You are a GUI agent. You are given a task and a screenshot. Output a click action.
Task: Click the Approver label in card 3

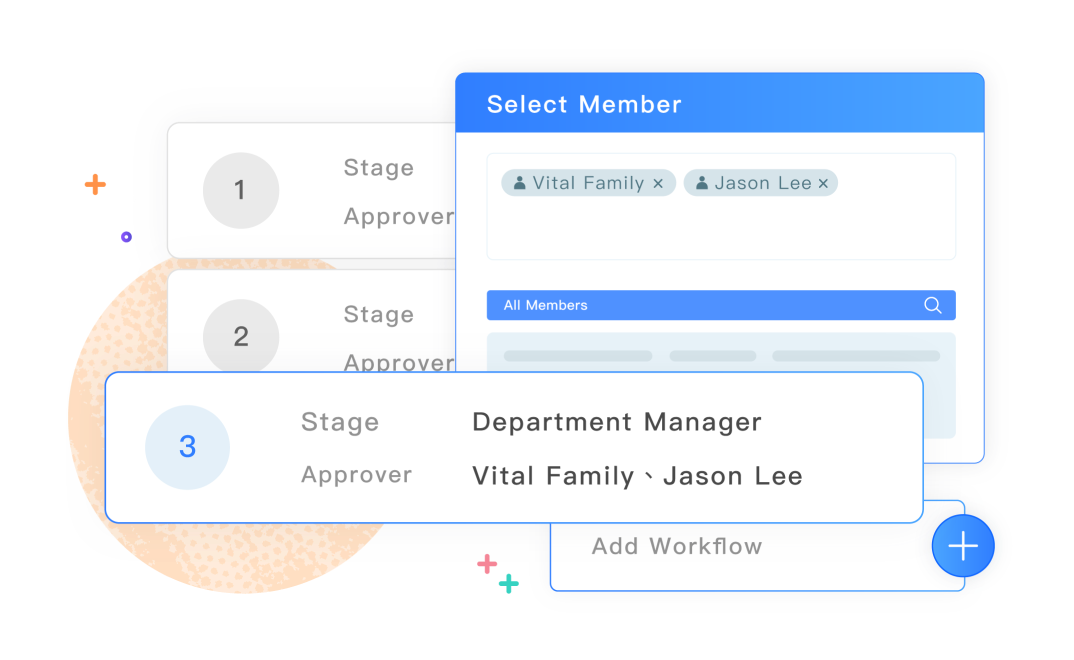357,474
